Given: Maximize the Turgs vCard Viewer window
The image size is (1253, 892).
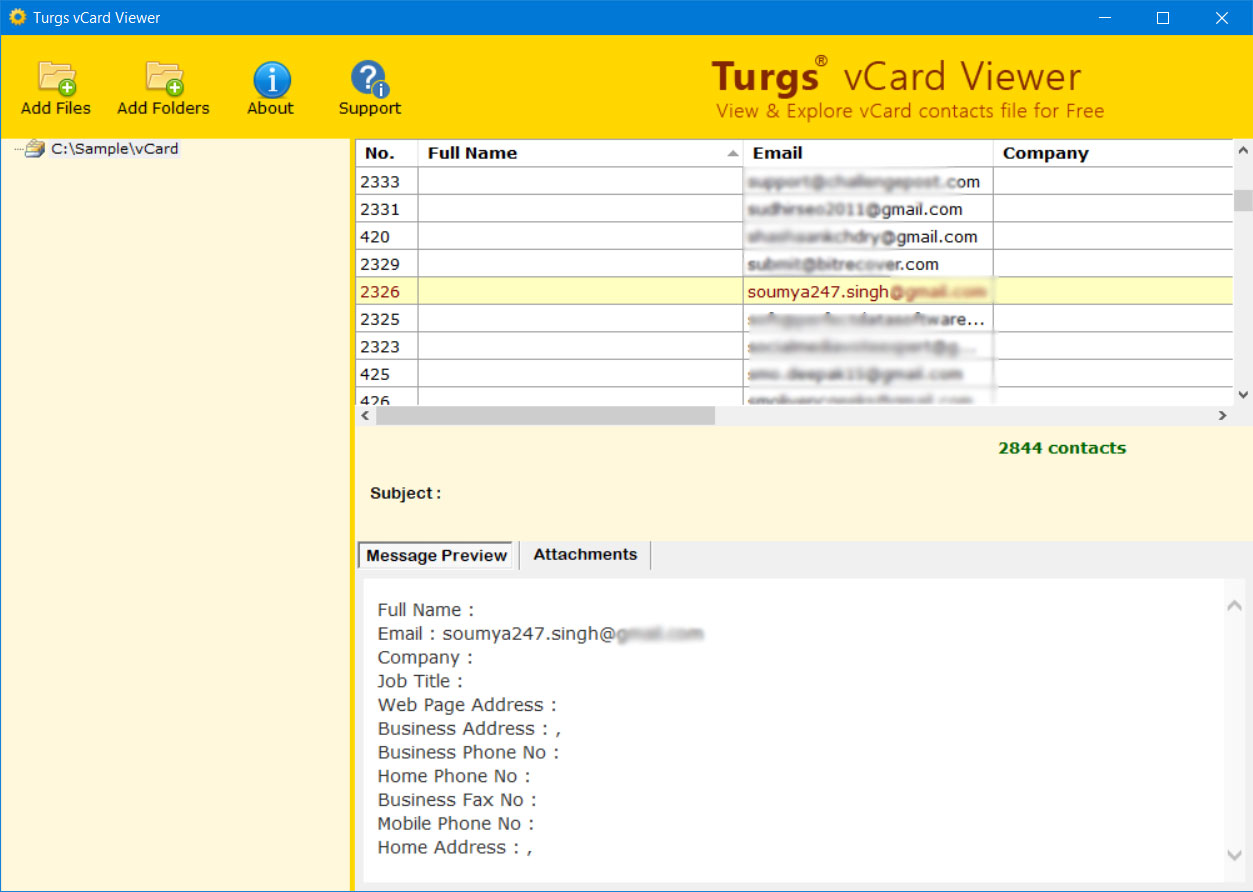Looking at the screenshot, I should click(1163, 17).
